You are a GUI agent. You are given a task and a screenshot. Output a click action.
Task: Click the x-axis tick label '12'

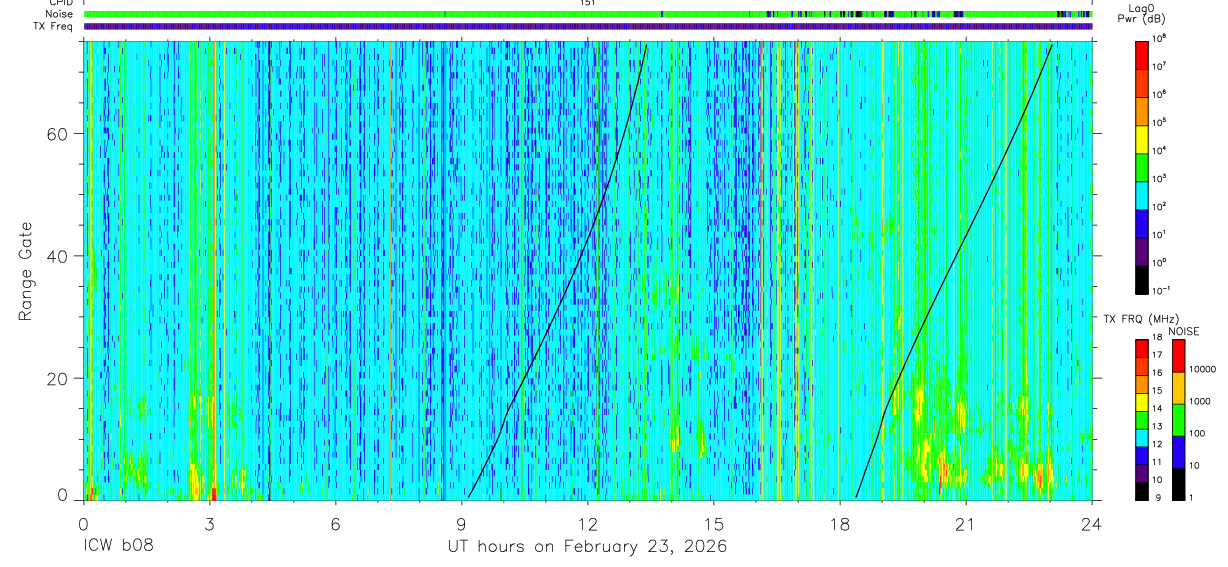click(588, 523)
